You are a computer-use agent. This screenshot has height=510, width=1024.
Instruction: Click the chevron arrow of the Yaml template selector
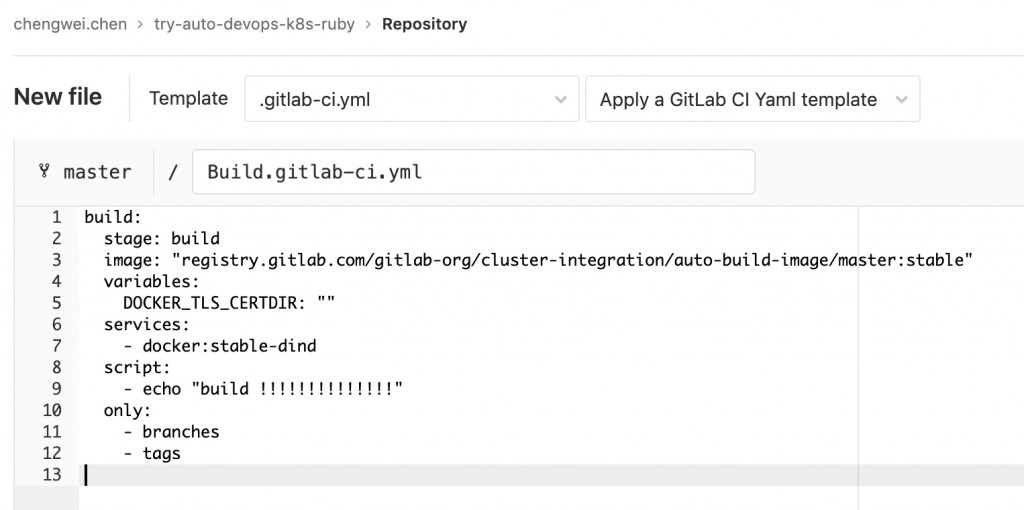coord(901,100)
